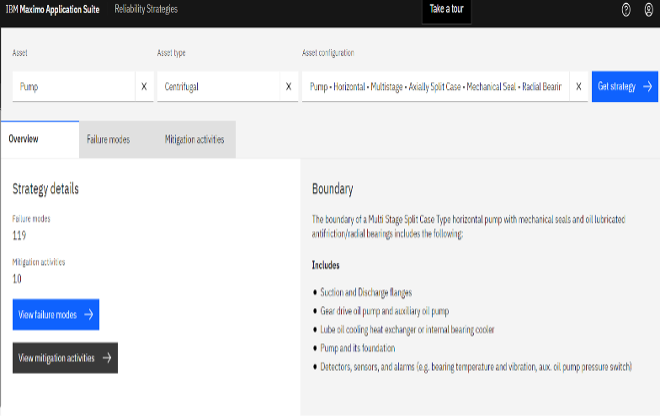
Task: Click the Boundary heading
Action: (x=333, y=189)
